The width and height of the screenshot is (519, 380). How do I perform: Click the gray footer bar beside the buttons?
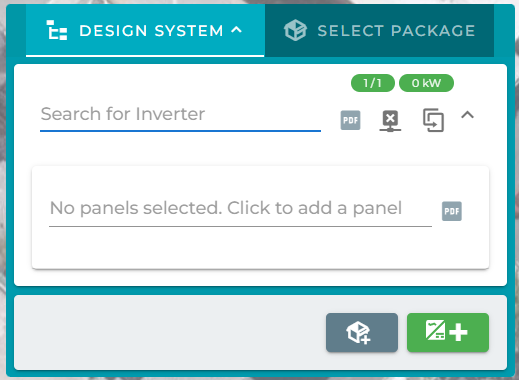pos(167,332)
